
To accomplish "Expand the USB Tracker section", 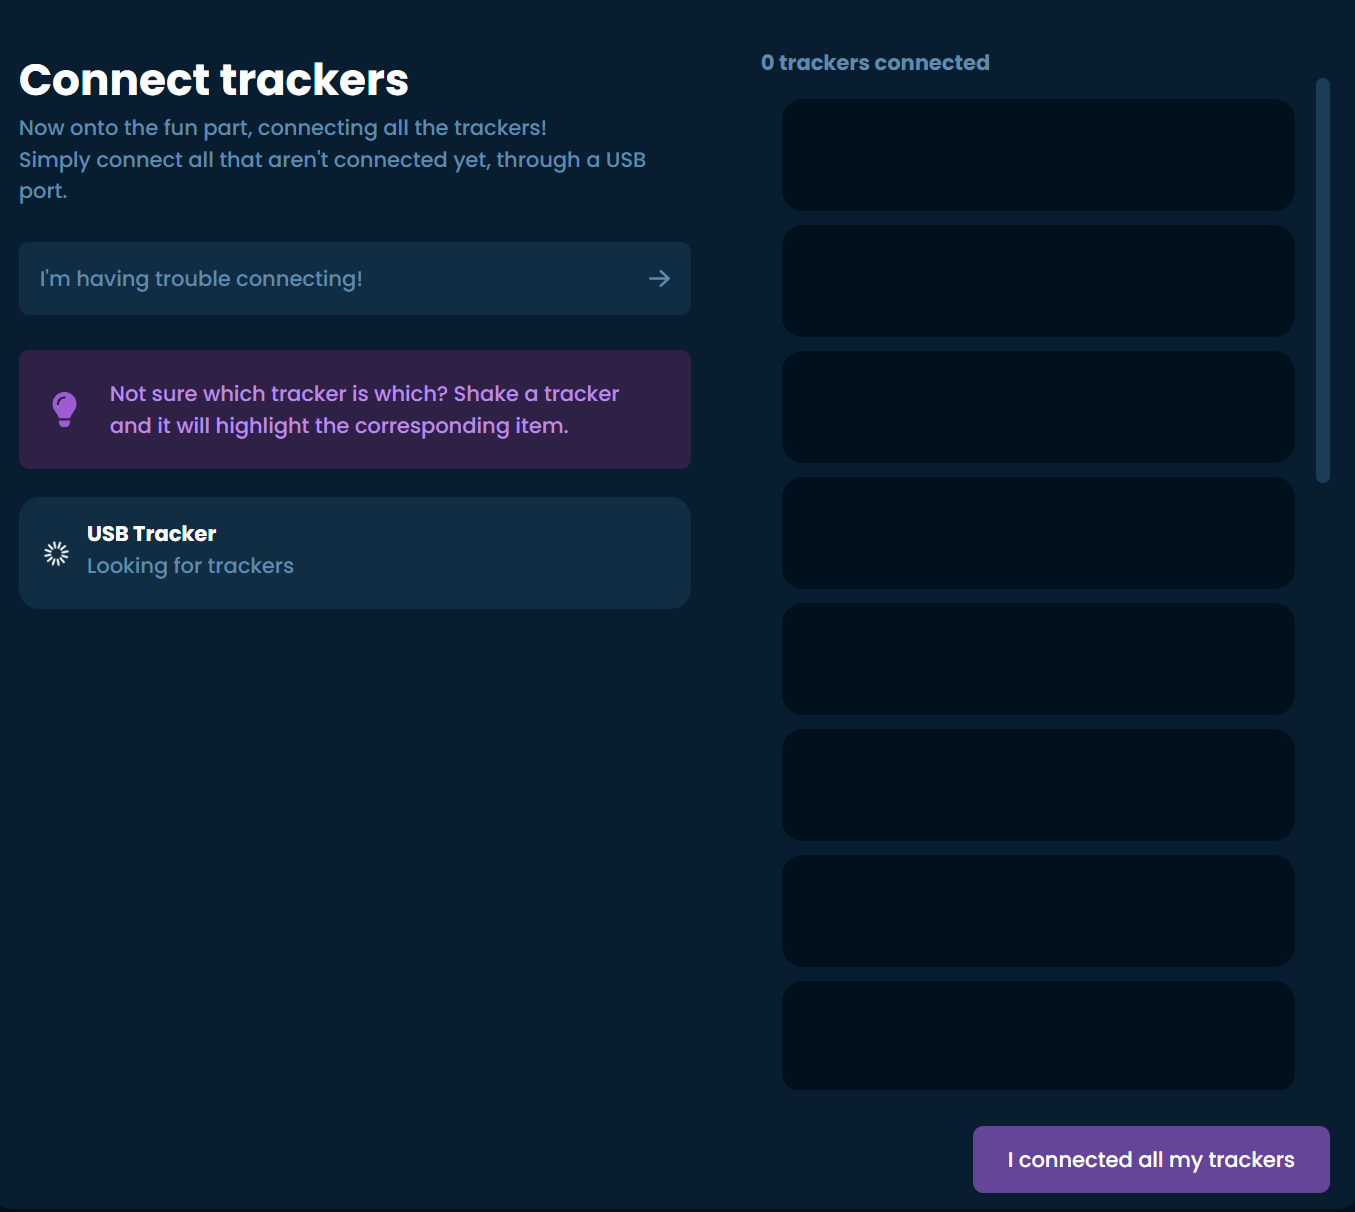I will coord(355,553).
